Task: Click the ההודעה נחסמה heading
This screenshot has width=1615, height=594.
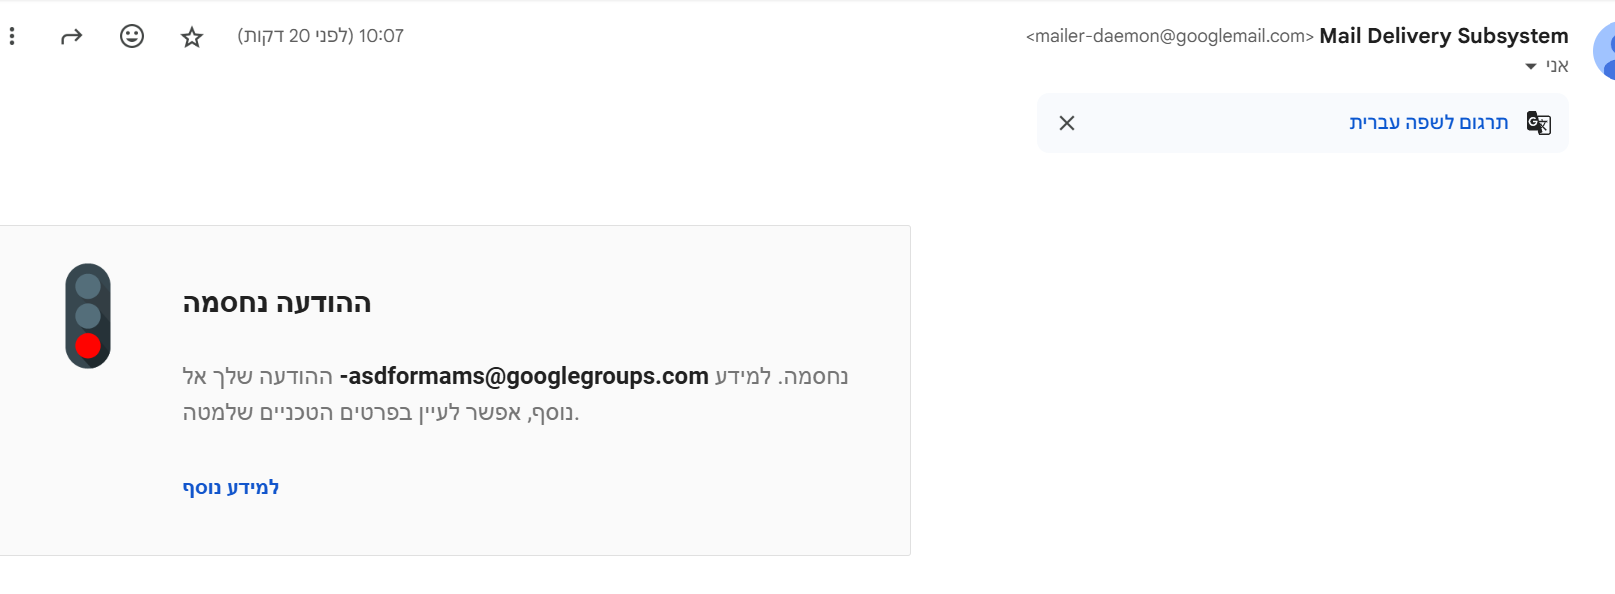Action: [277, 303]
